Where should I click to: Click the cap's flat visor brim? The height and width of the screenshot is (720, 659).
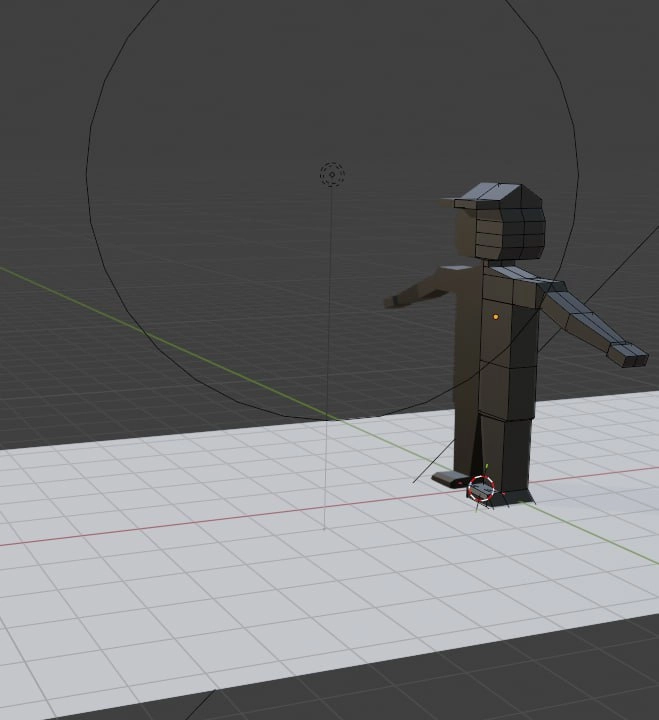click(455, 203)
